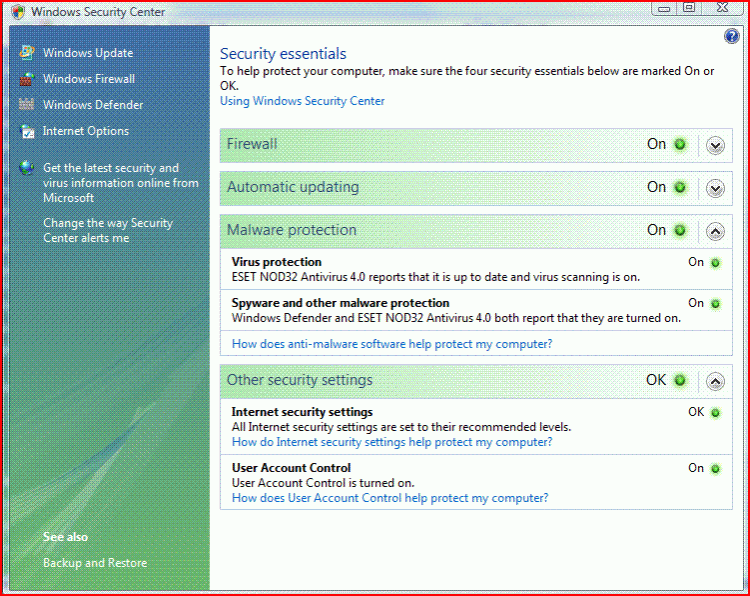Click Using Windows Security Center link
The height and width of the screenshot is (596, 750).
[x=302, y=101]
